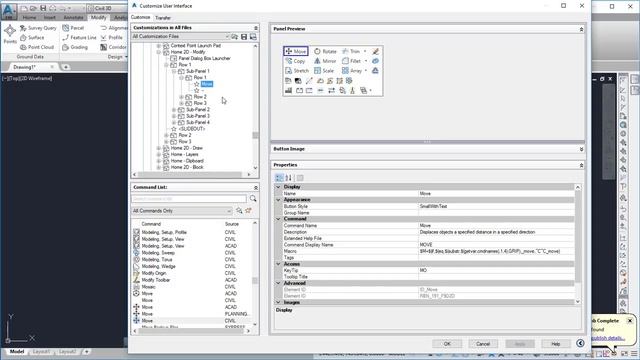Select the Model layout tab
Image resolution: width=640 pixels, height=360 pixels.
(17, 351)
